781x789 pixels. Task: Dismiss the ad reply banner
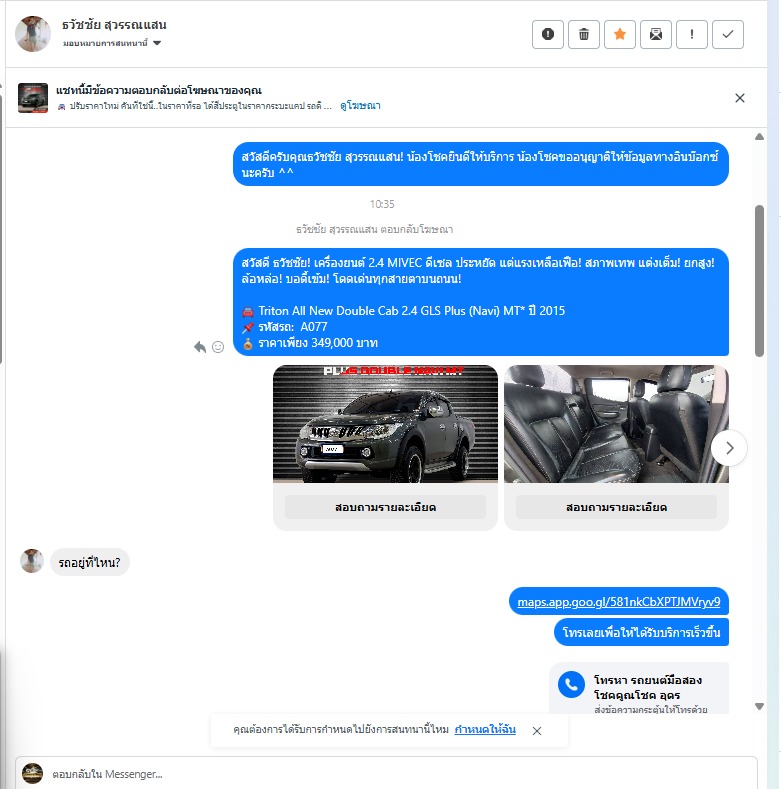pyautogui.click(x=740, y=98)
